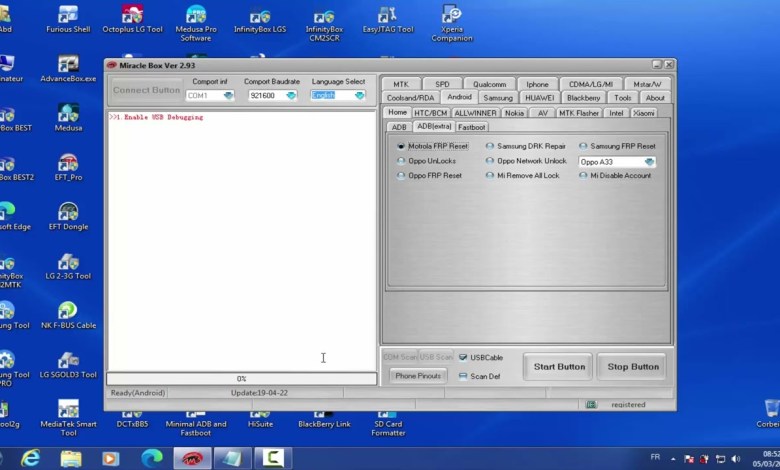Select Samsung DRK Repair radio button

pyautogui.click(x=490, y=146)
